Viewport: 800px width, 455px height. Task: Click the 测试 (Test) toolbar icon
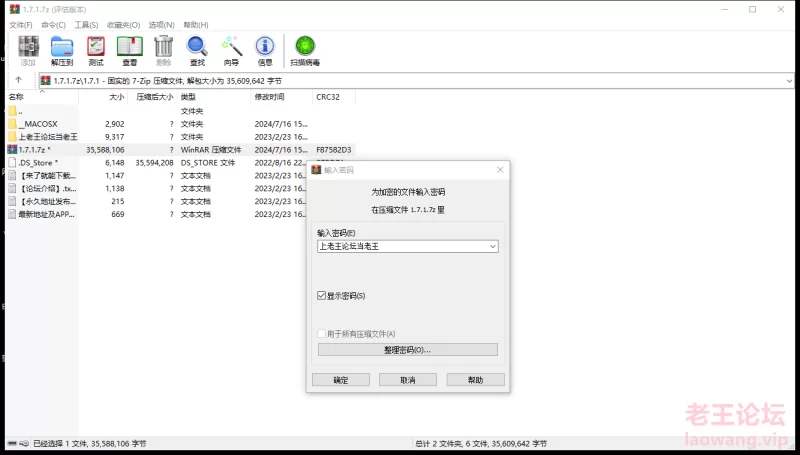point(95,46)
